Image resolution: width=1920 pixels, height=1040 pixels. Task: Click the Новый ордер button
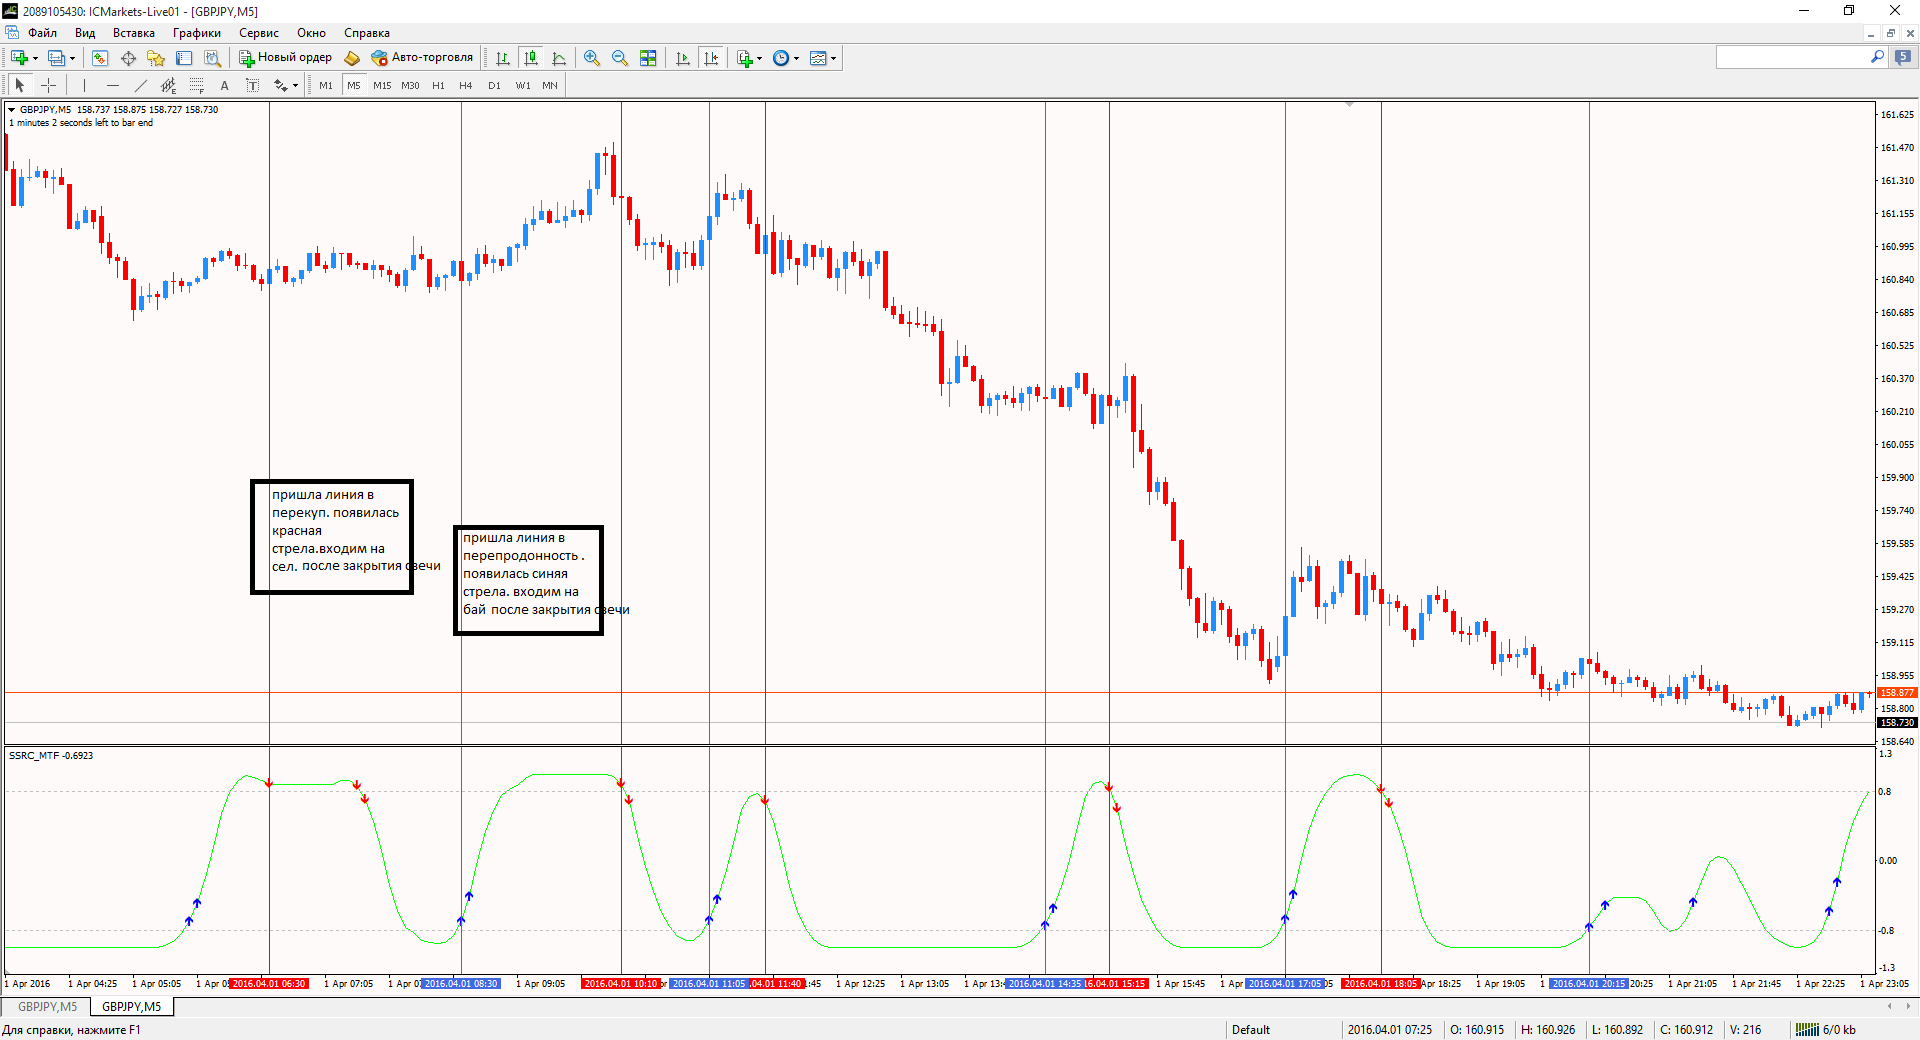click(285, 58)
